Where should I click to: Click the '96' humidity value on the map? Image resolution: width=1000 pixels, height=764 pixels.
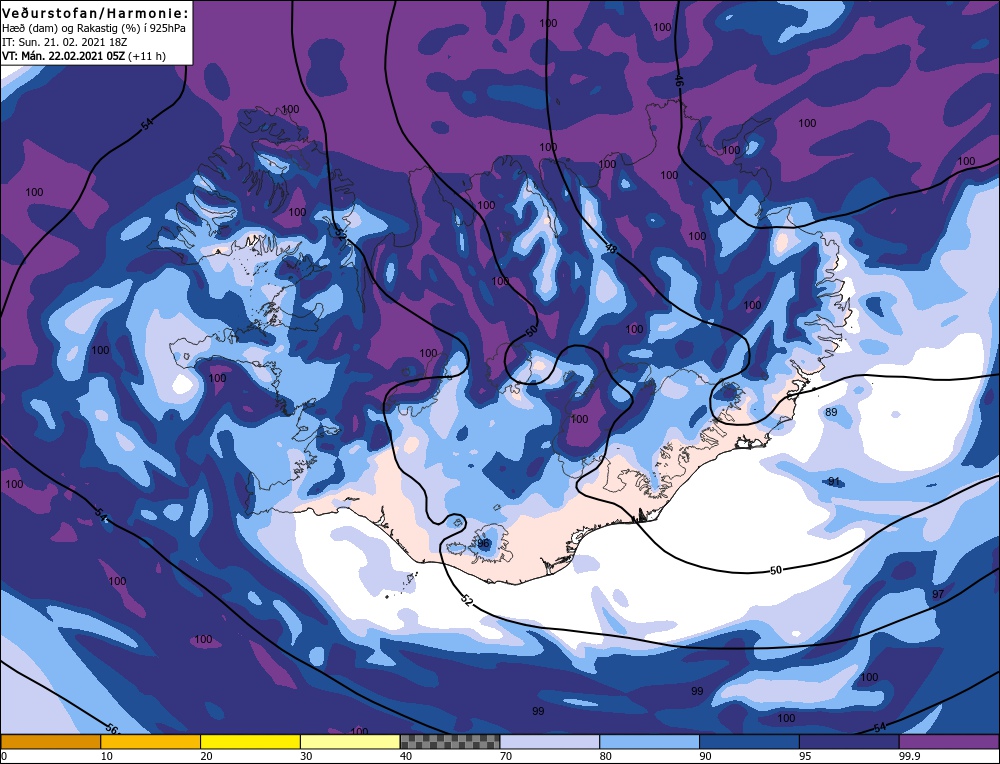pyautogui.click(x=483, y=543)
